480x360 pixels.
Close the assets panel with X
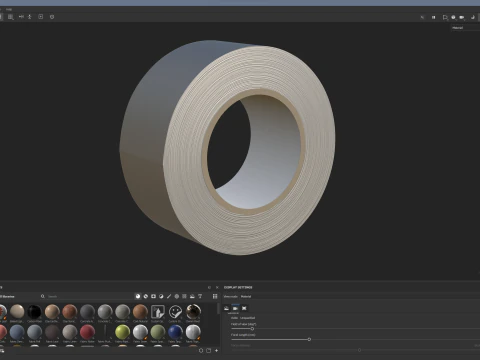217,287
